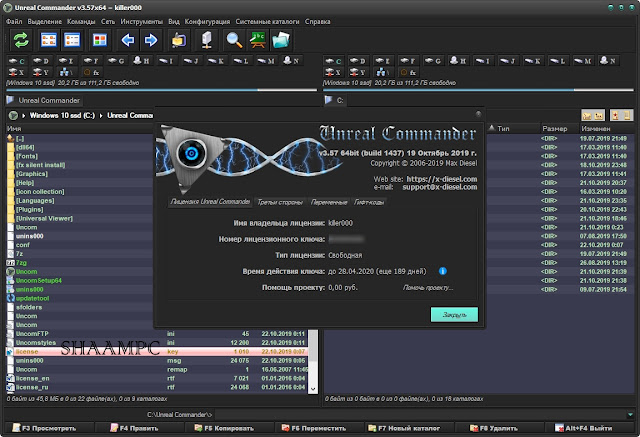Open the blackboard multi-rename tool icon
Viewport: 640px width, 437px height.
click(x=258, y=40)
